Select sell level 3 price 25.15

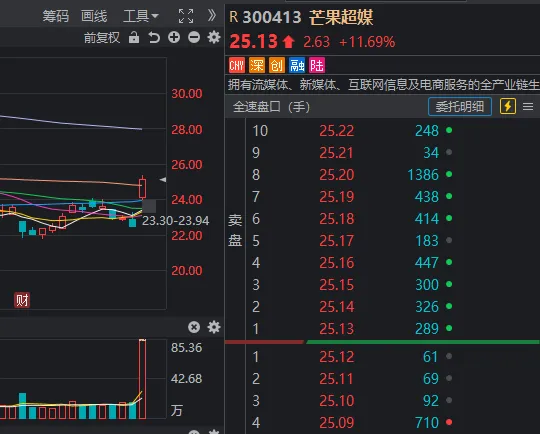point(336,285)
